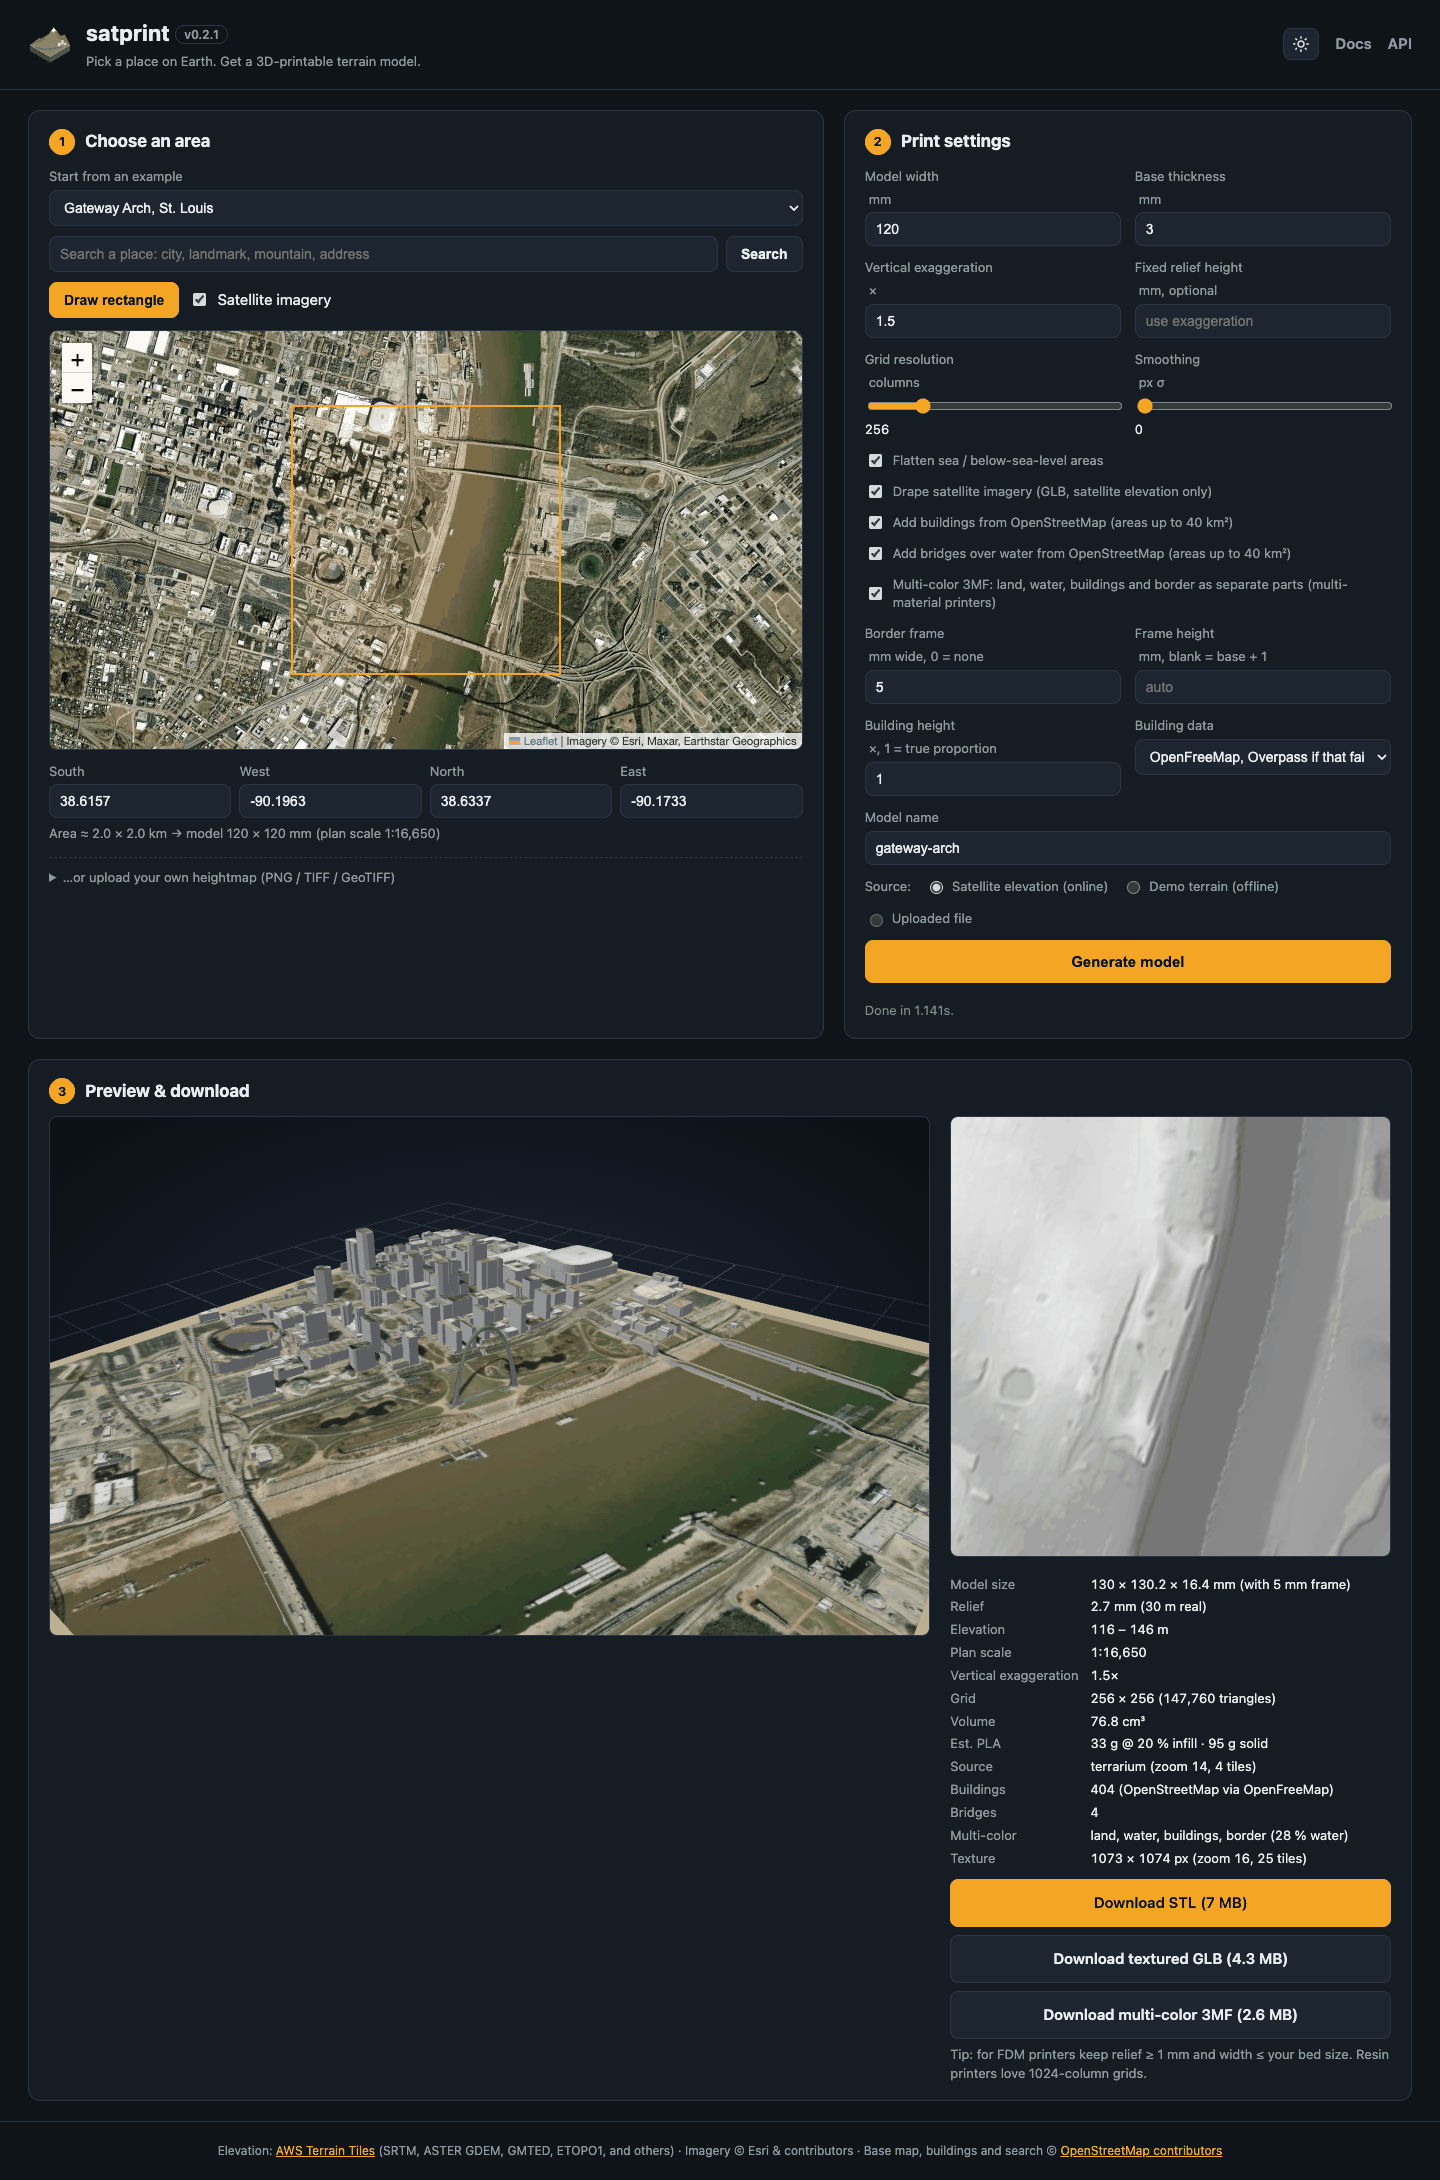This screenshot has width=1440, height=2180.
Task: Click the "1:16,650" plan scale value
Action: click(x=1118, y=1653)
